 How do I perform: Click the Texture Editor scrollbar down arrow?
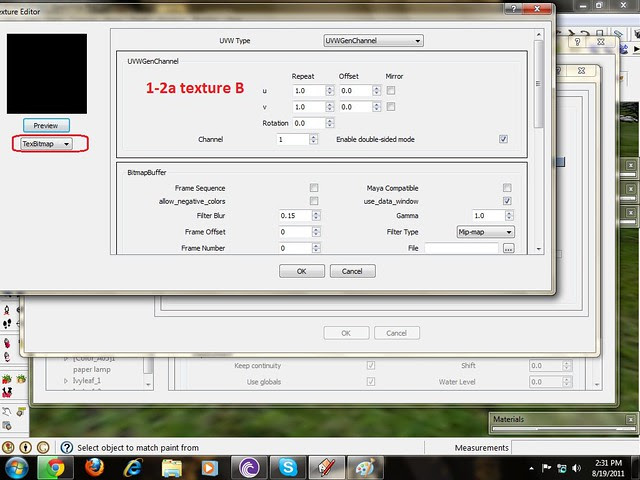[539, 249]
